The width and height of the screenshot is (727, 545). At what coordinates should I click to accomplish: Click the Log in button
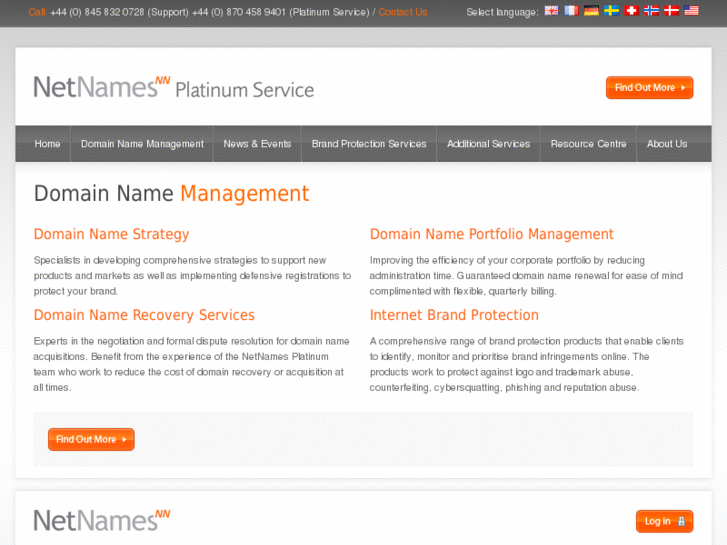tap(664, 521)
